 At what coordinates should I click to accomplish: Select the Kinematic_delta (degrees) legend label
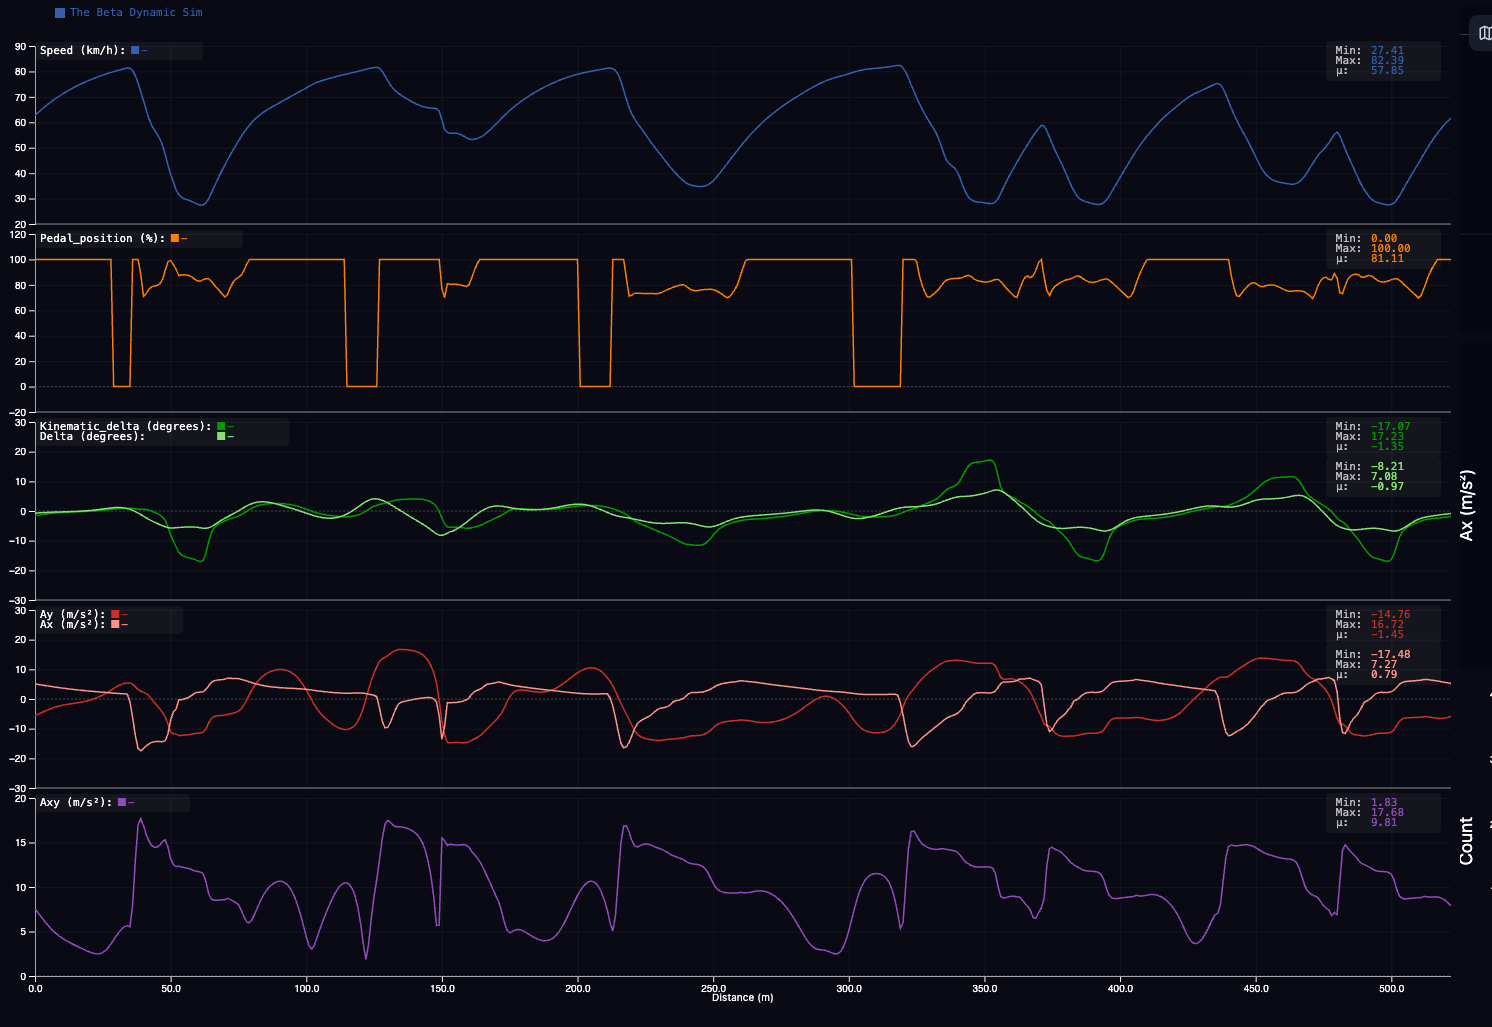point(126,426)
